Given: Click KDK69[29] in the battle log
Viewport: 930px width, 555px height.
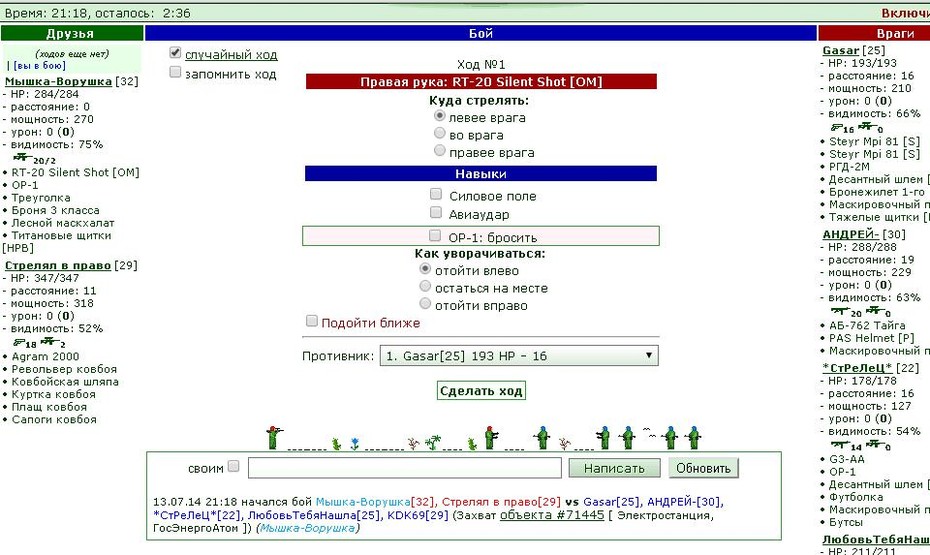Looking at the screenshot, I should click(x=418, y=515).
